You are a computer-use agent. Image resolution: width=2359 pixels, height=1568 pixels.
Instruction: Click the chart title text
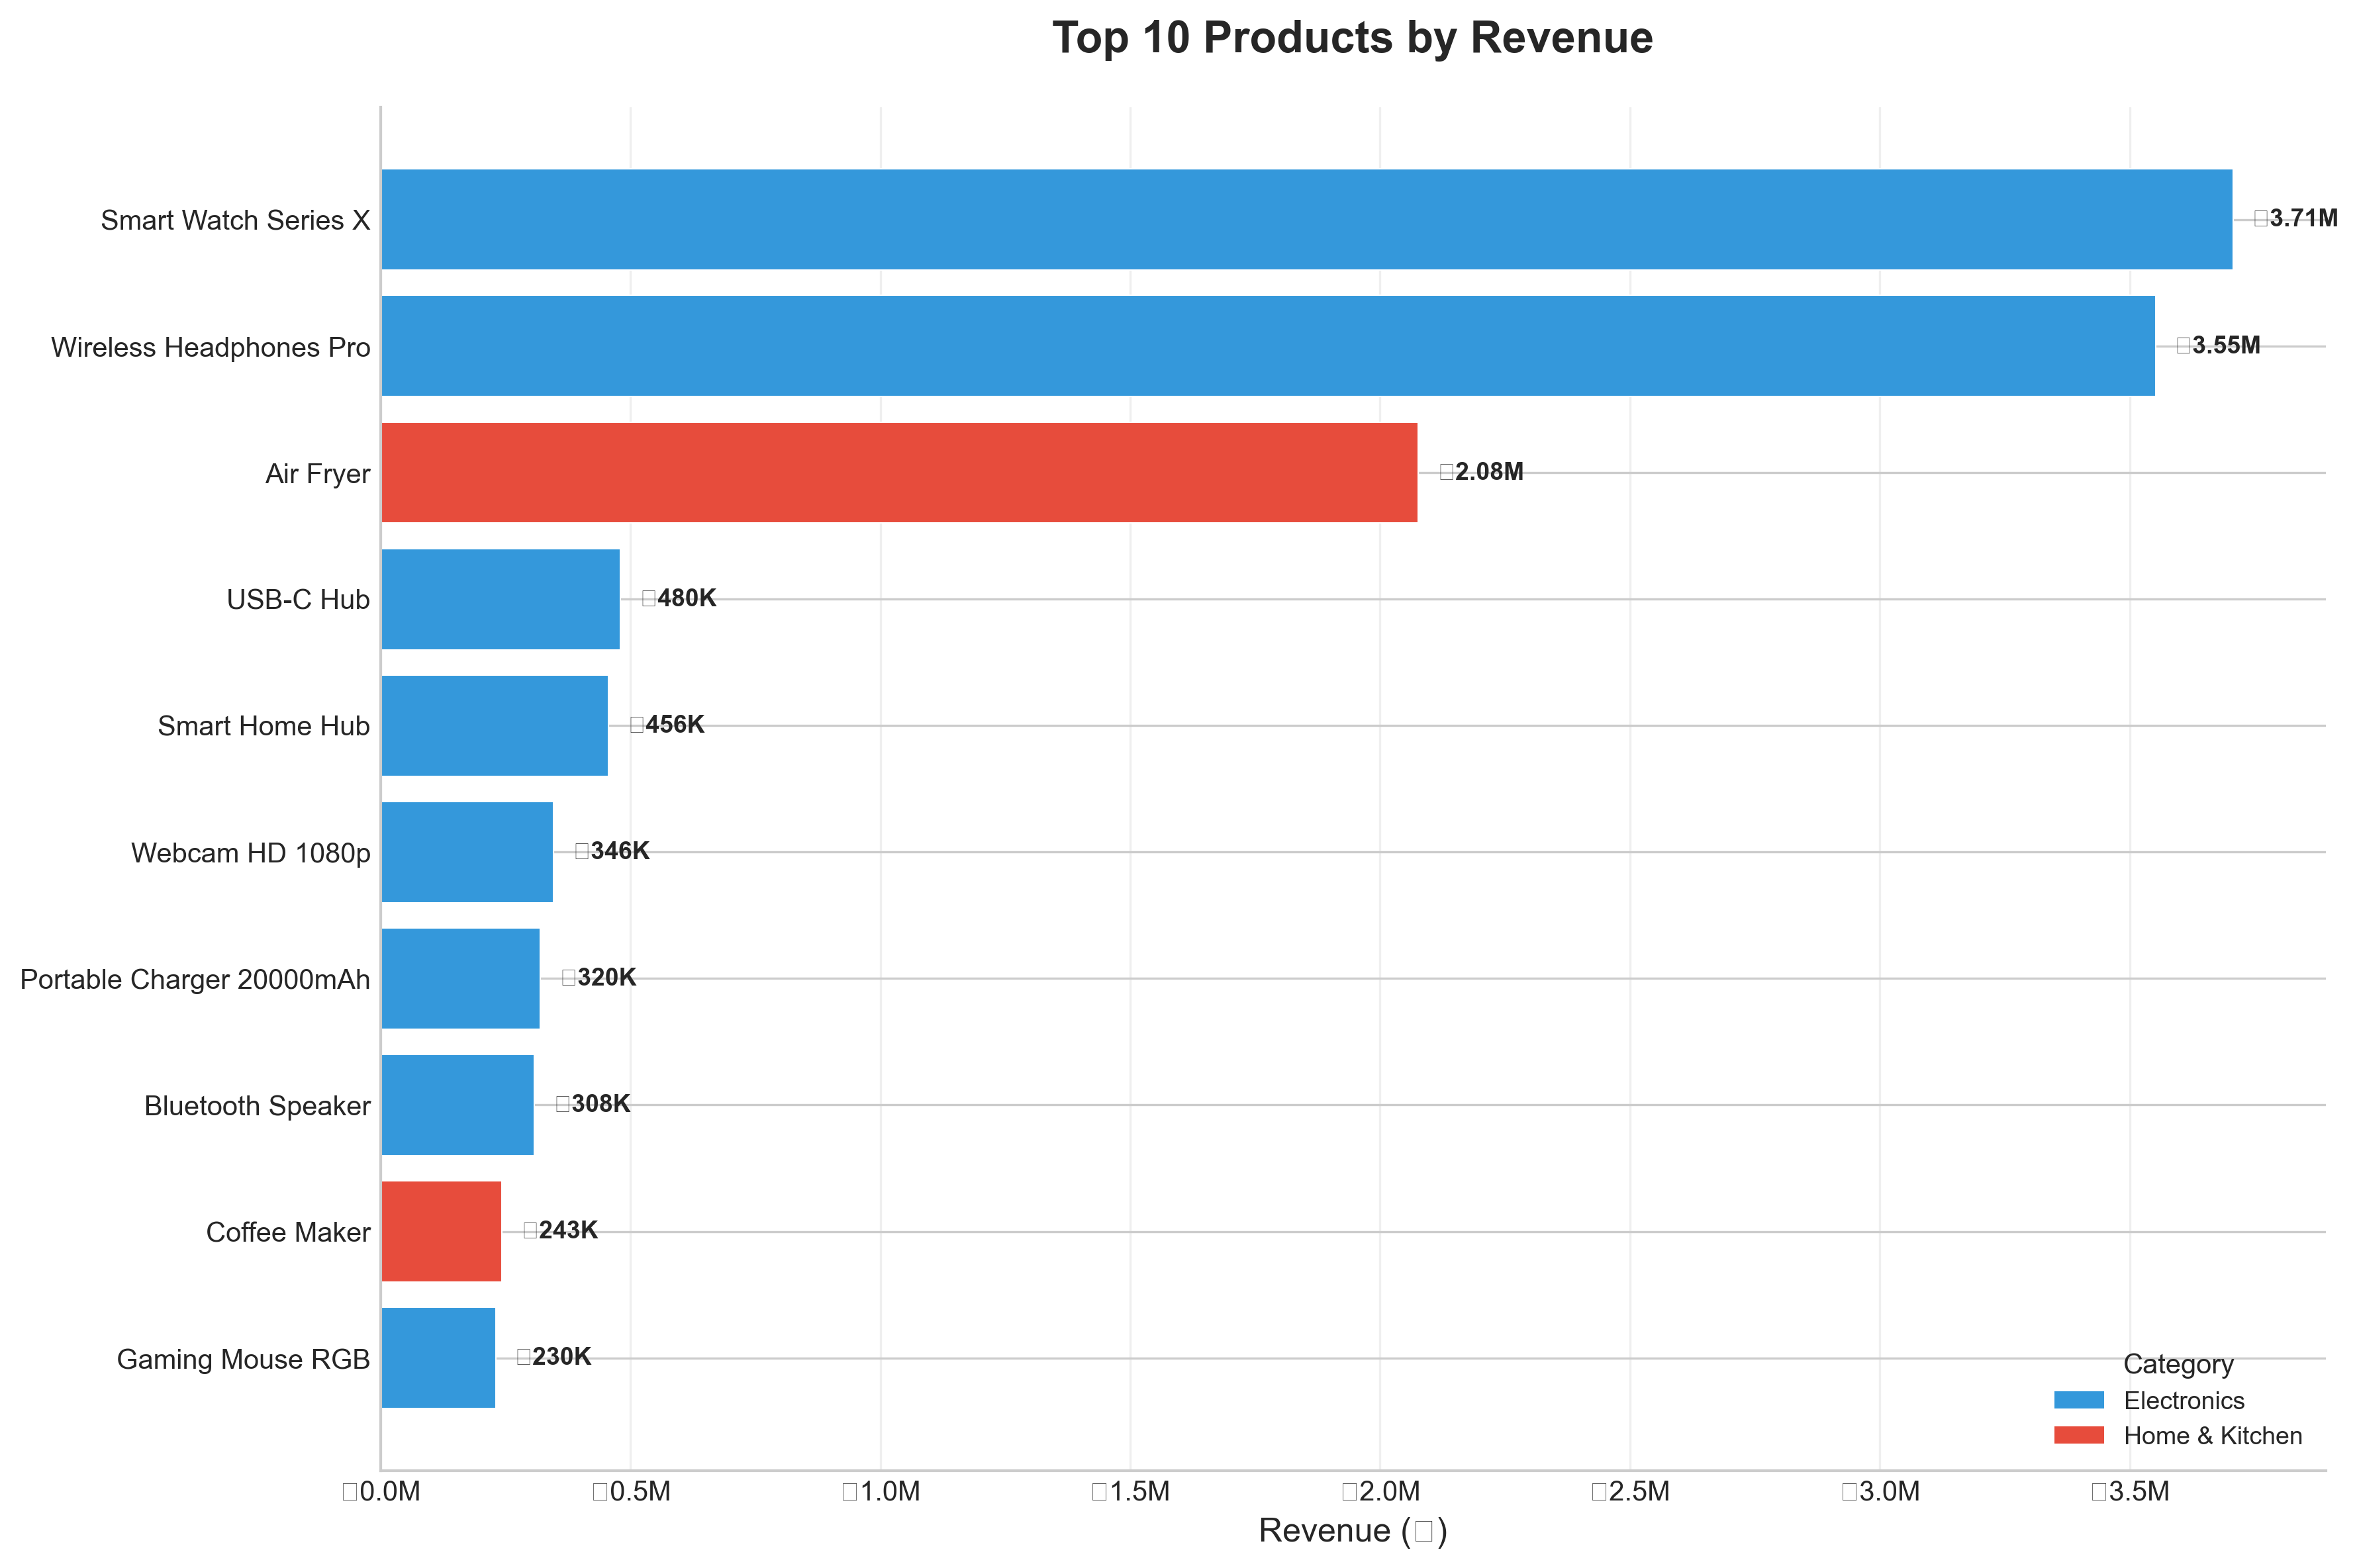[x=1352, y=38]
